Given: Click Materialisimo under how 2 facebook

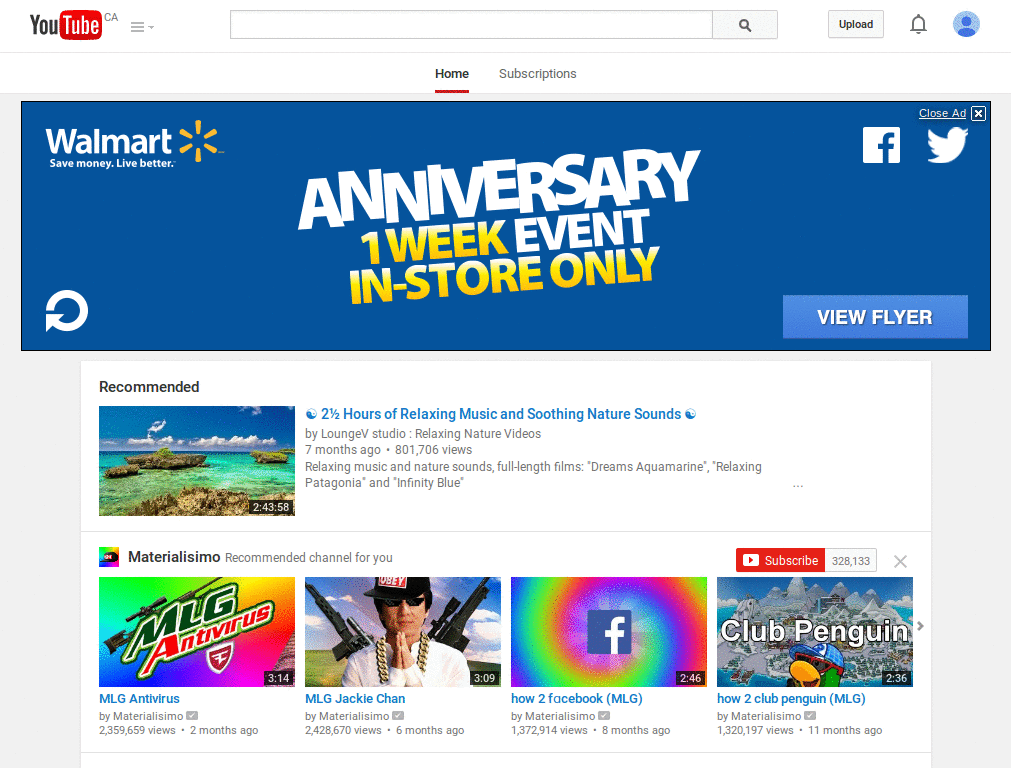Looking at the screenshot, I should [x=560, y=716].
